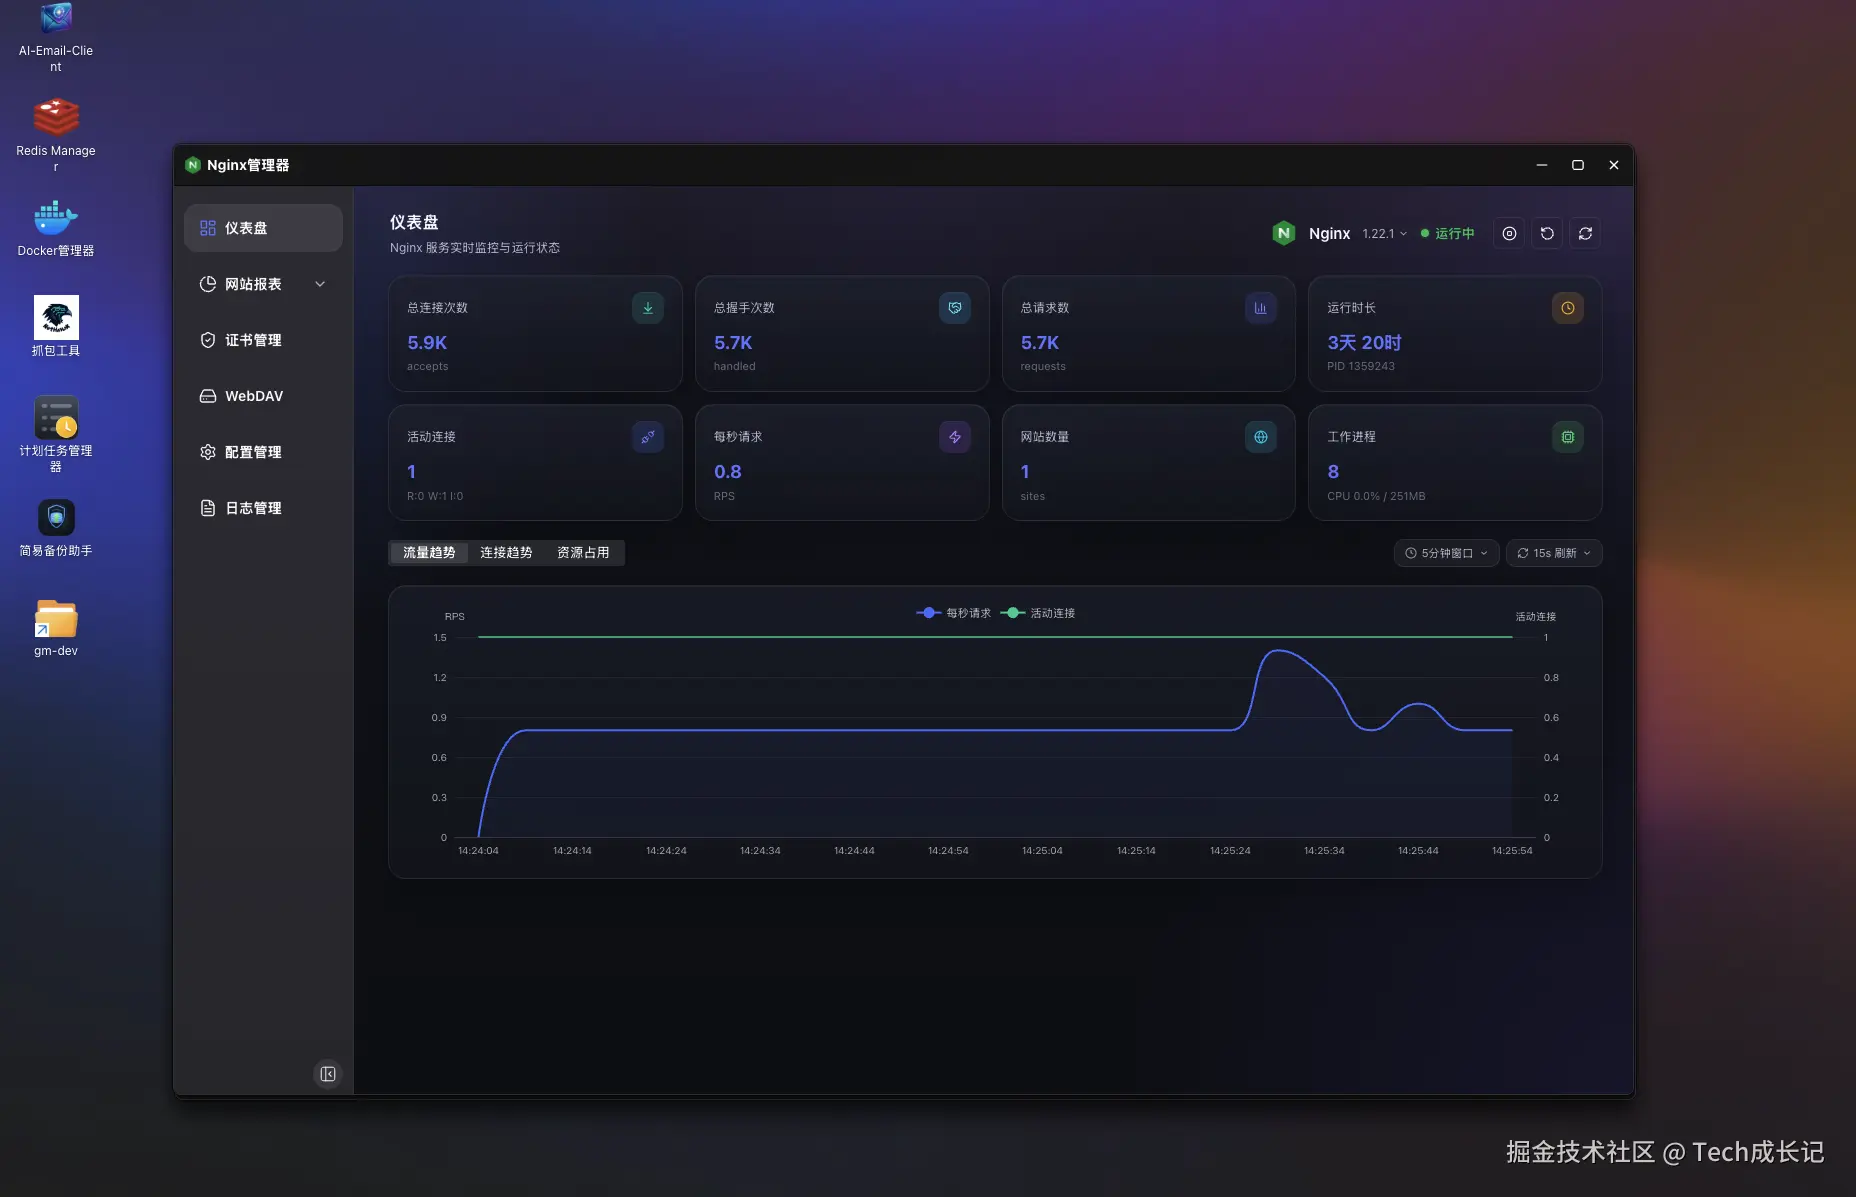Switch to the 连接趋势 tab
The width and height of the screenshot is (1856, 1197).
pyautogui.click(x=506, y=553)
